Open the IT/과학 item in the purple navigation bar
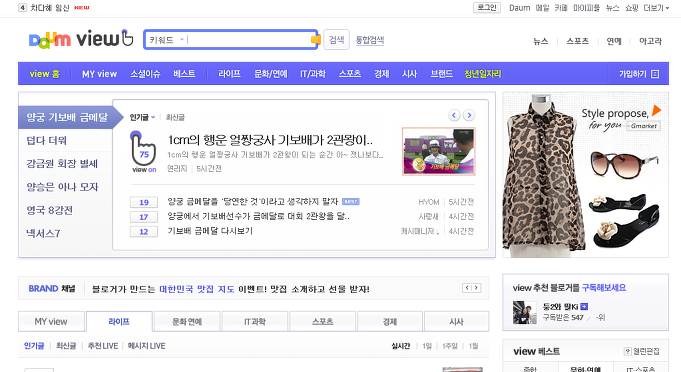The image size is (681, 372). [313, 74]
